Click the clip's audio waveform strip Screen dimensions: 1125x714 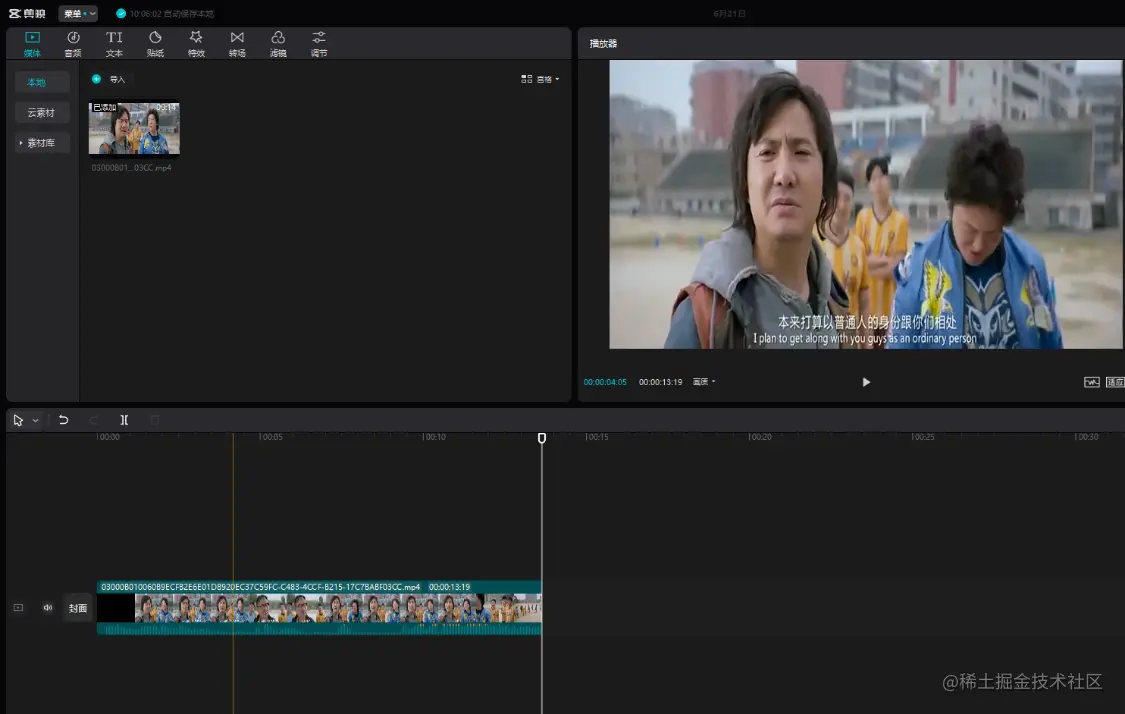[319, 629]
